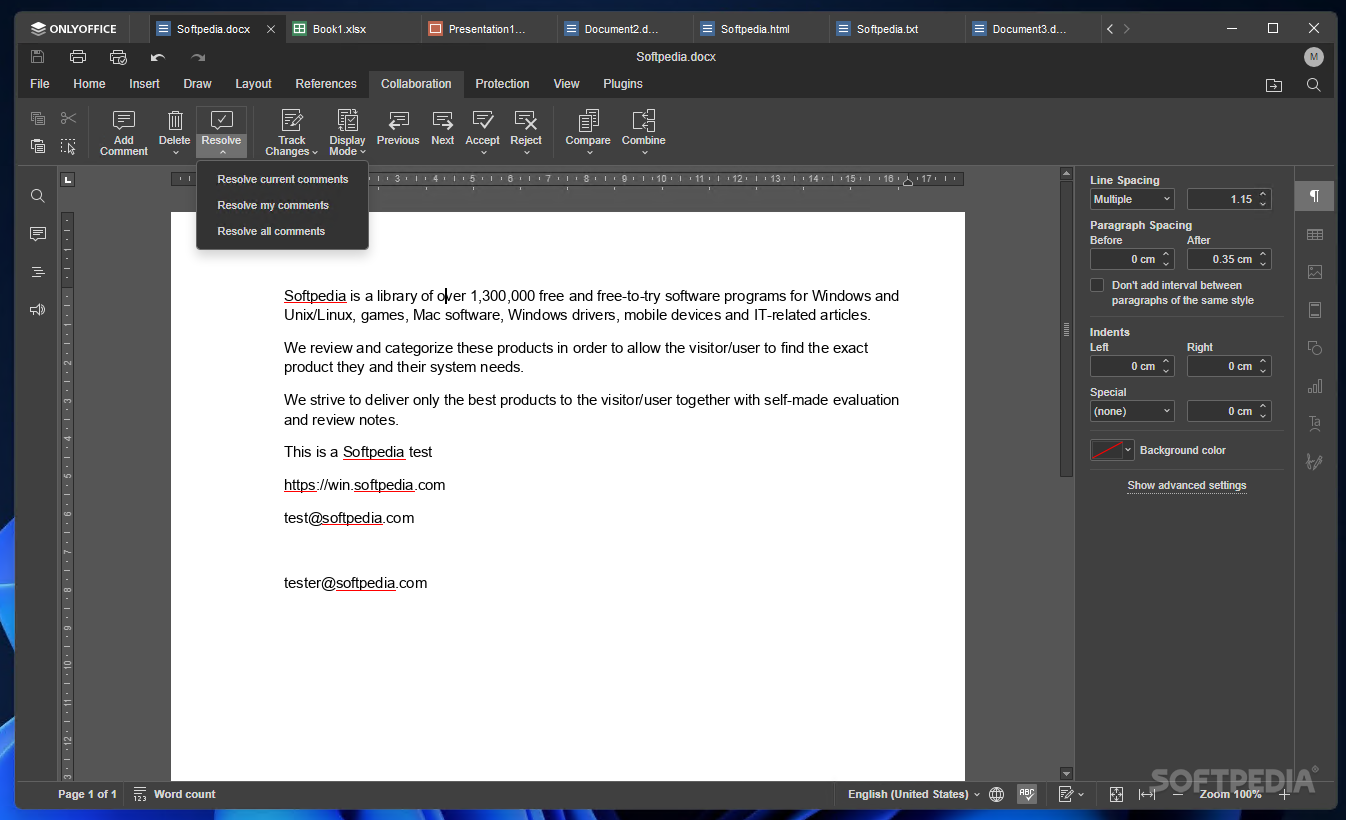Click the Track Changes icon
This screenshot has height=820, width=1346.
tap(292, 121)
